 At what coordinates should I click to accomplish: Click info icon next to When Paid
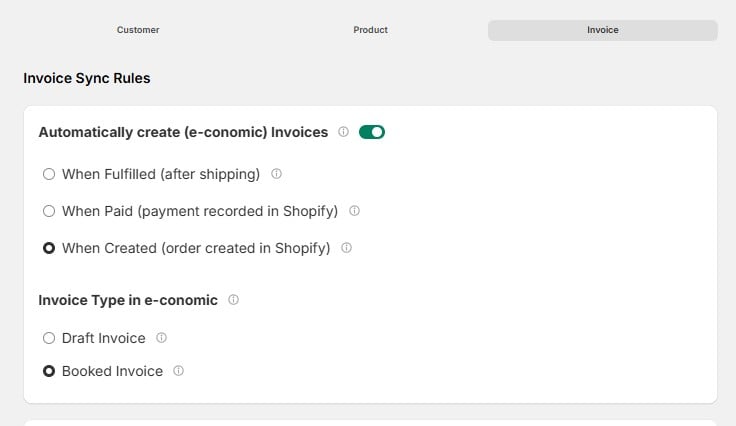click(354, 211)
